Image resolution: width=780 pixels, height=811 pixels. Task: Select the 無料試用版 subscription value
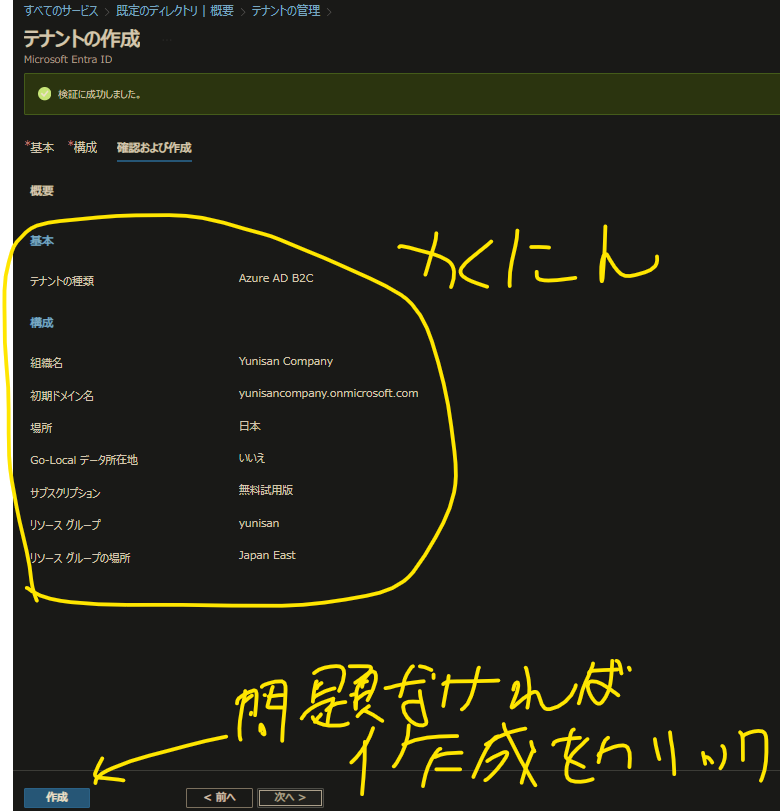(x=266, y=490)
